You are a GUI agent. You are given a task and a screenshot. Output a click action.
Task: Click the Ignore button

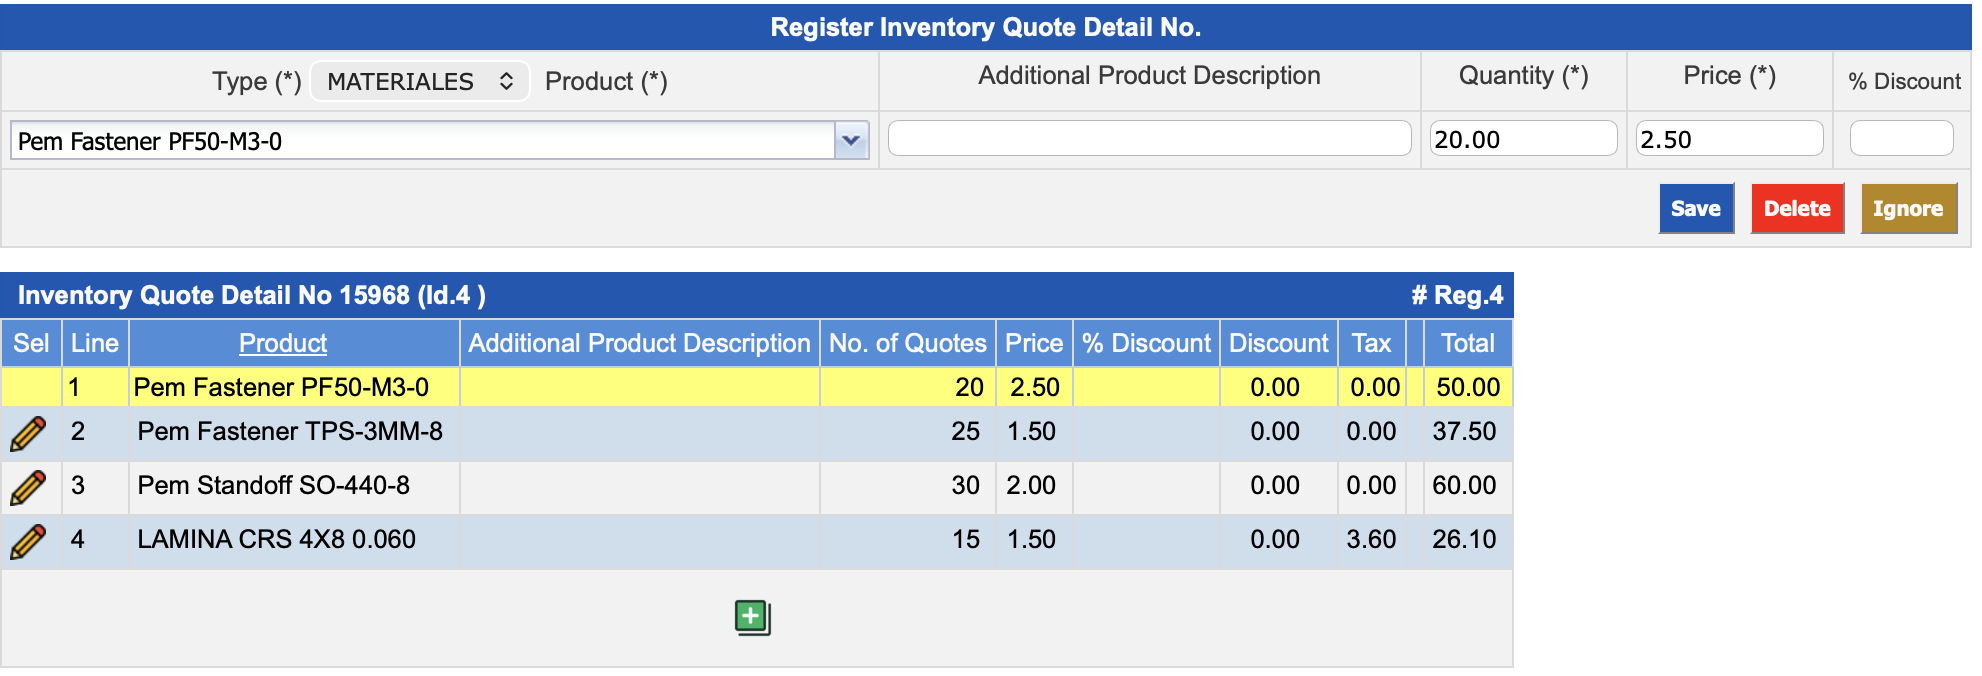coord(1907,209)
